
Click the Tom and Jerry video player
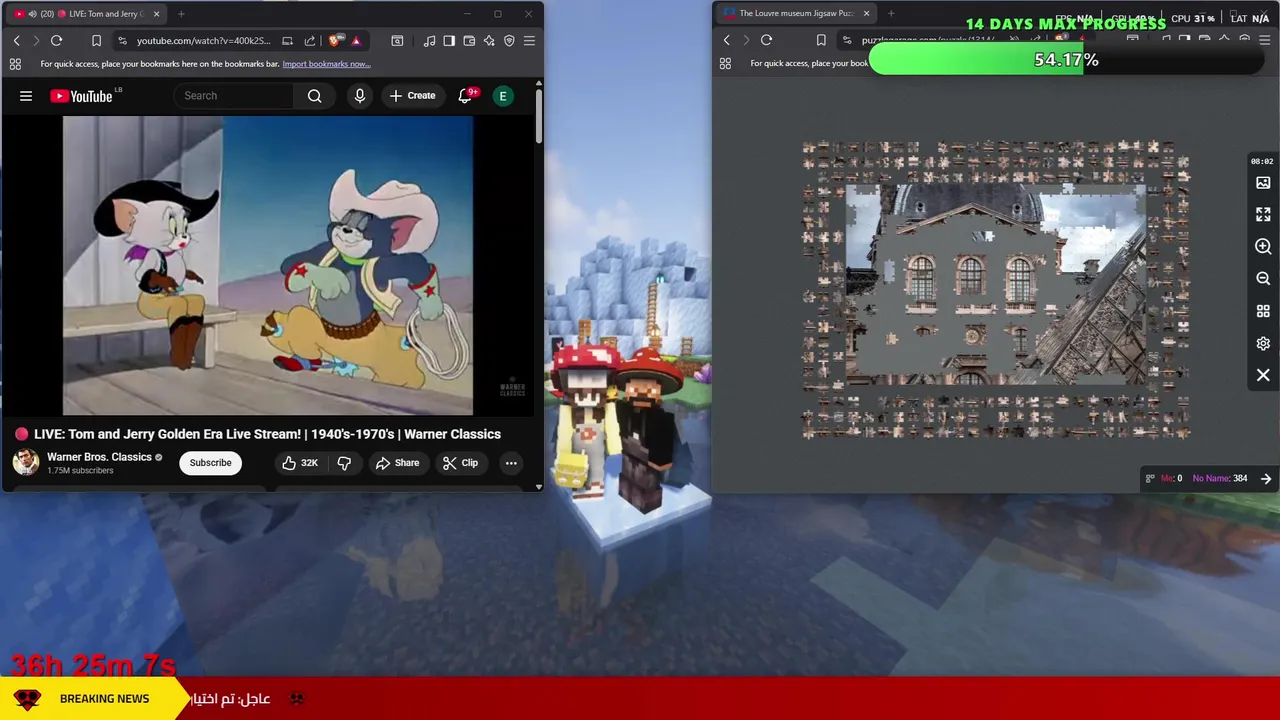tap(268, 265)
